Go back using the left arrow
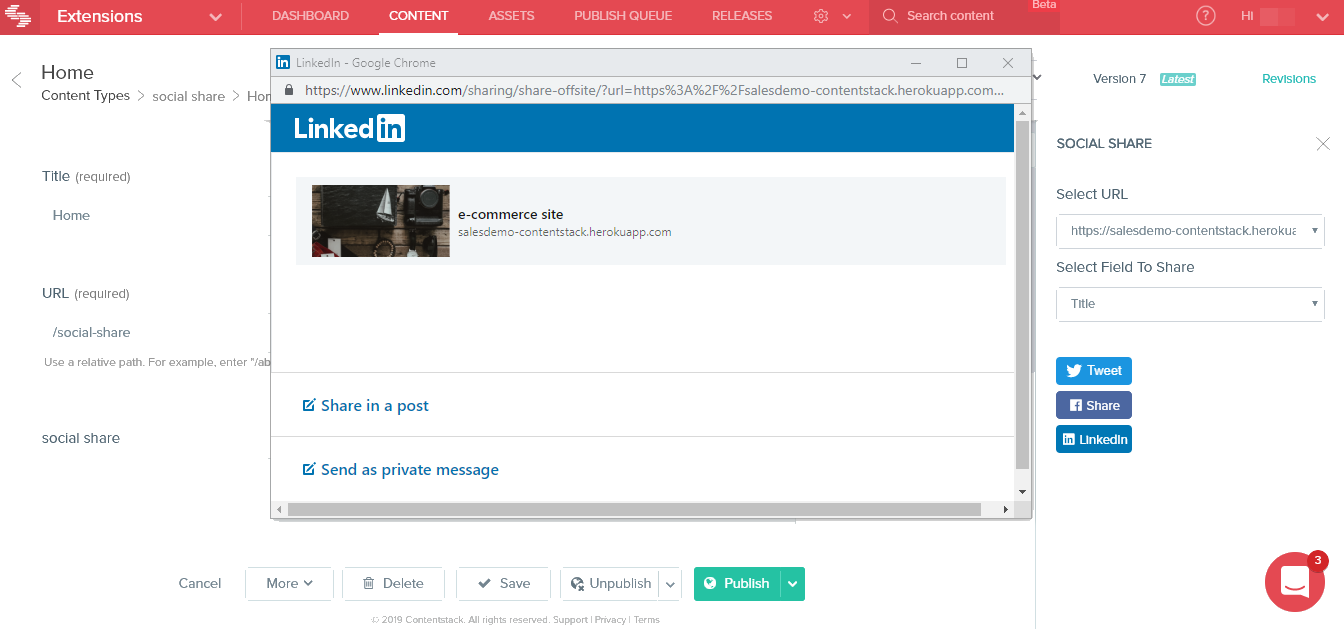 [16, 80]
